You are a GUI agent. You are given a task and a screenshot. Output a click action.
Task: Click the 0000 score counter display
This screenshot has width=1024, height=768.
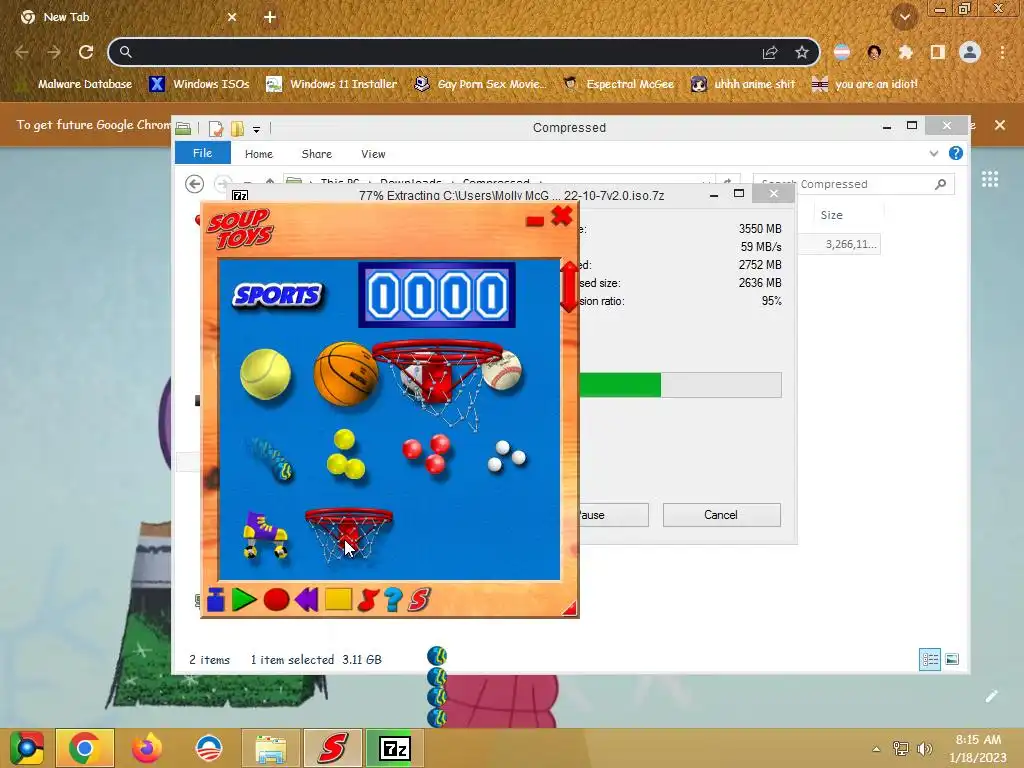pos(437,295)
